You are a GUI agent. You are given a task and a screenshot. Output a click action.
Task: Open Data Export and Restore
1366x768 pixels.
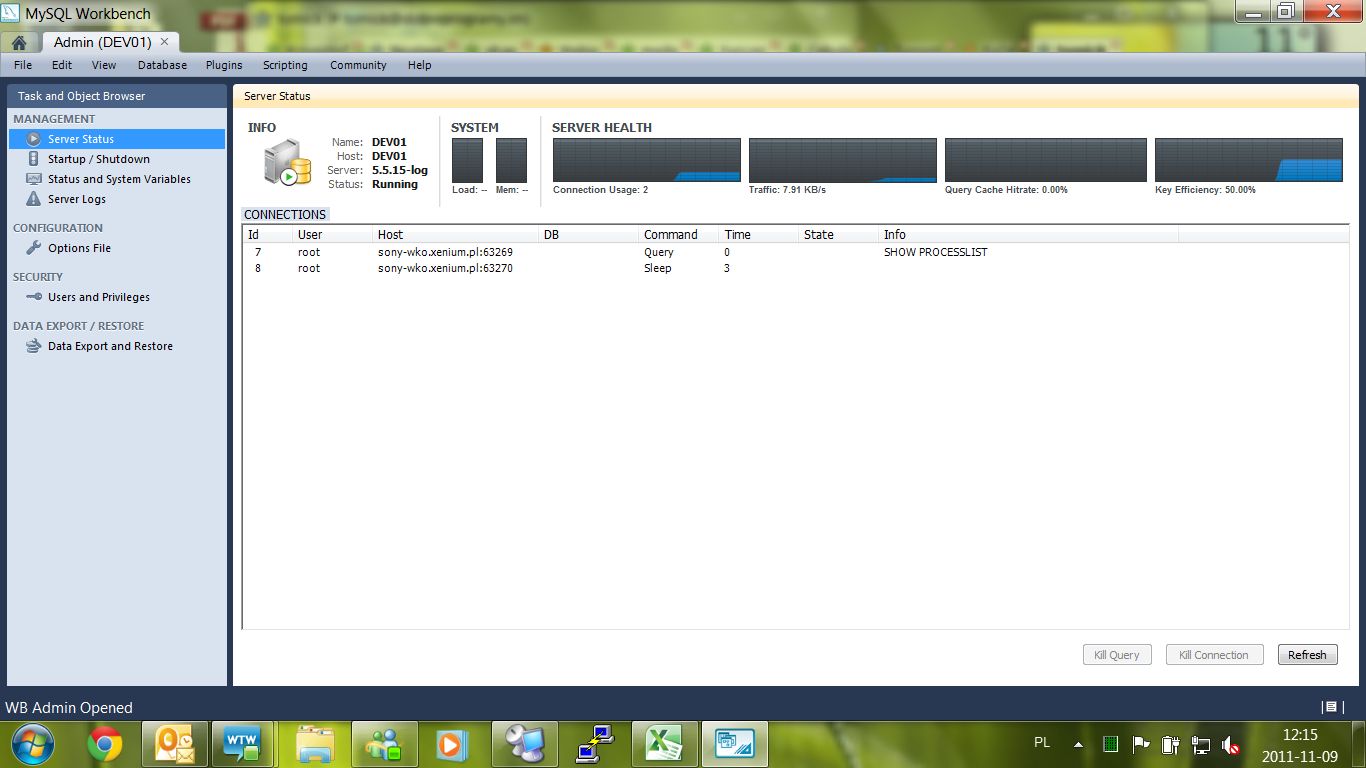pos(110,346)
